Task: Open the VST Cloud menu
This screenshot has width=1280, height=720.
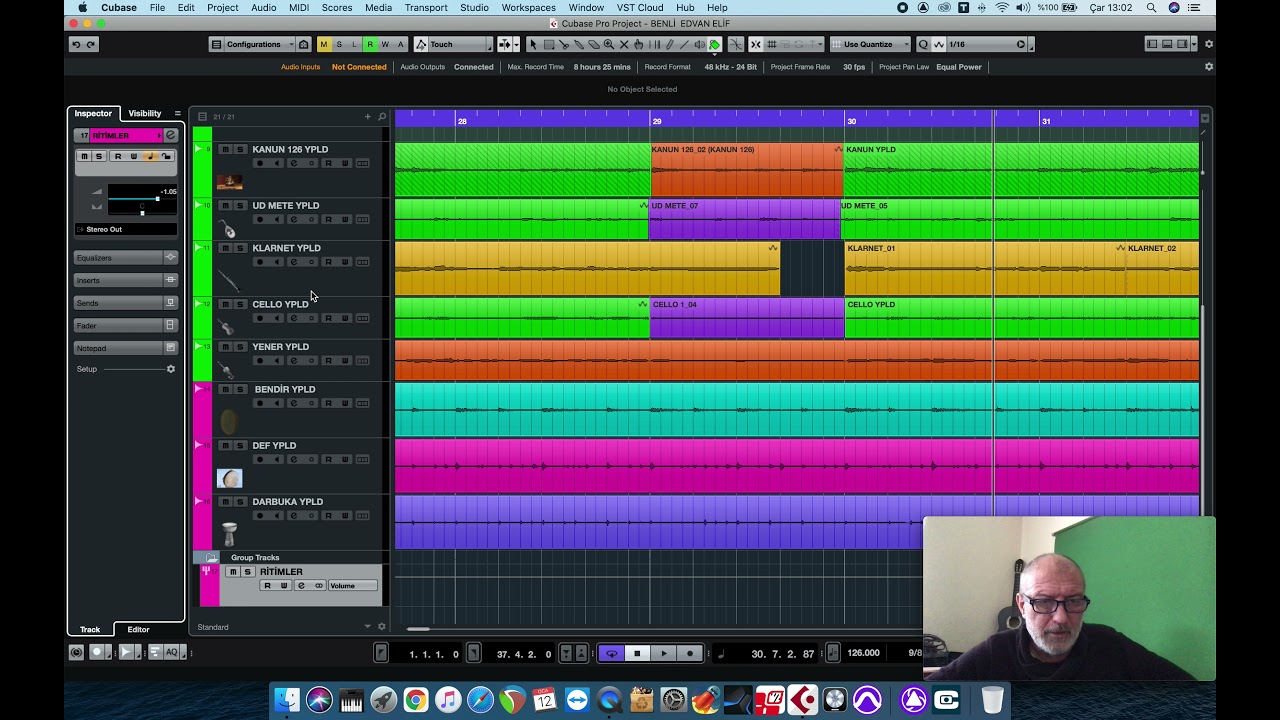Action: [640, 8]
